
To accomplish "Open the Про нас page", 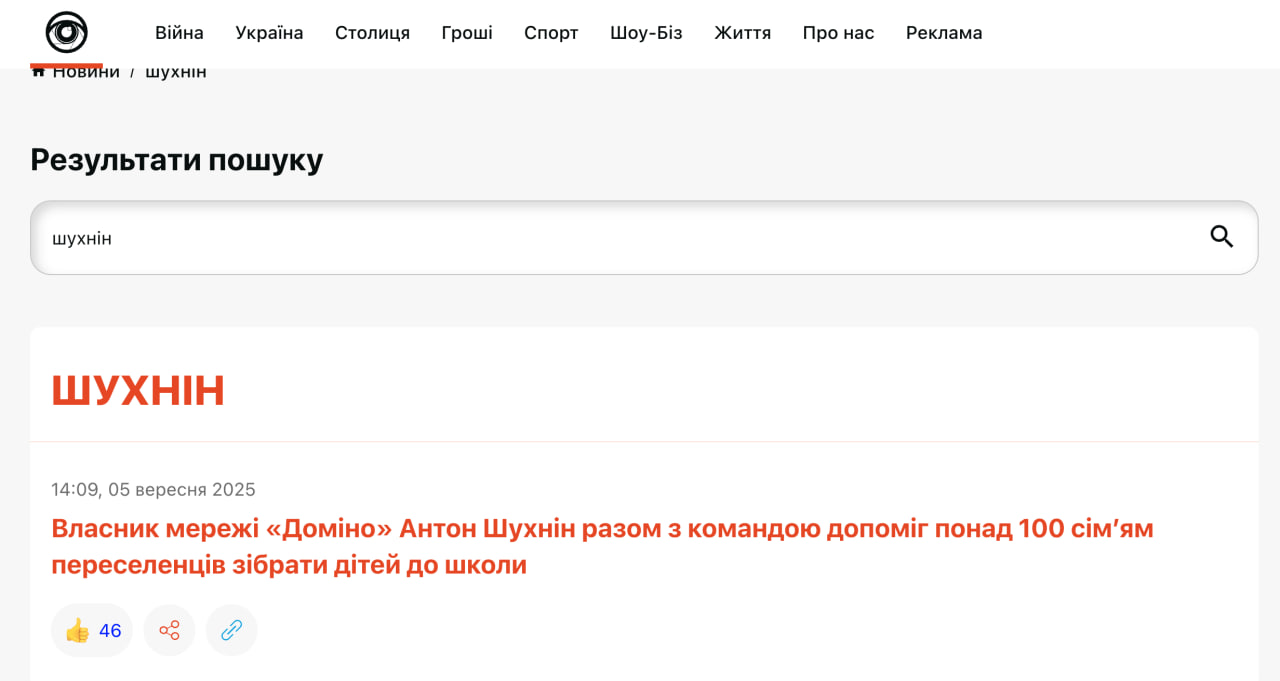I will pos(838,33).
